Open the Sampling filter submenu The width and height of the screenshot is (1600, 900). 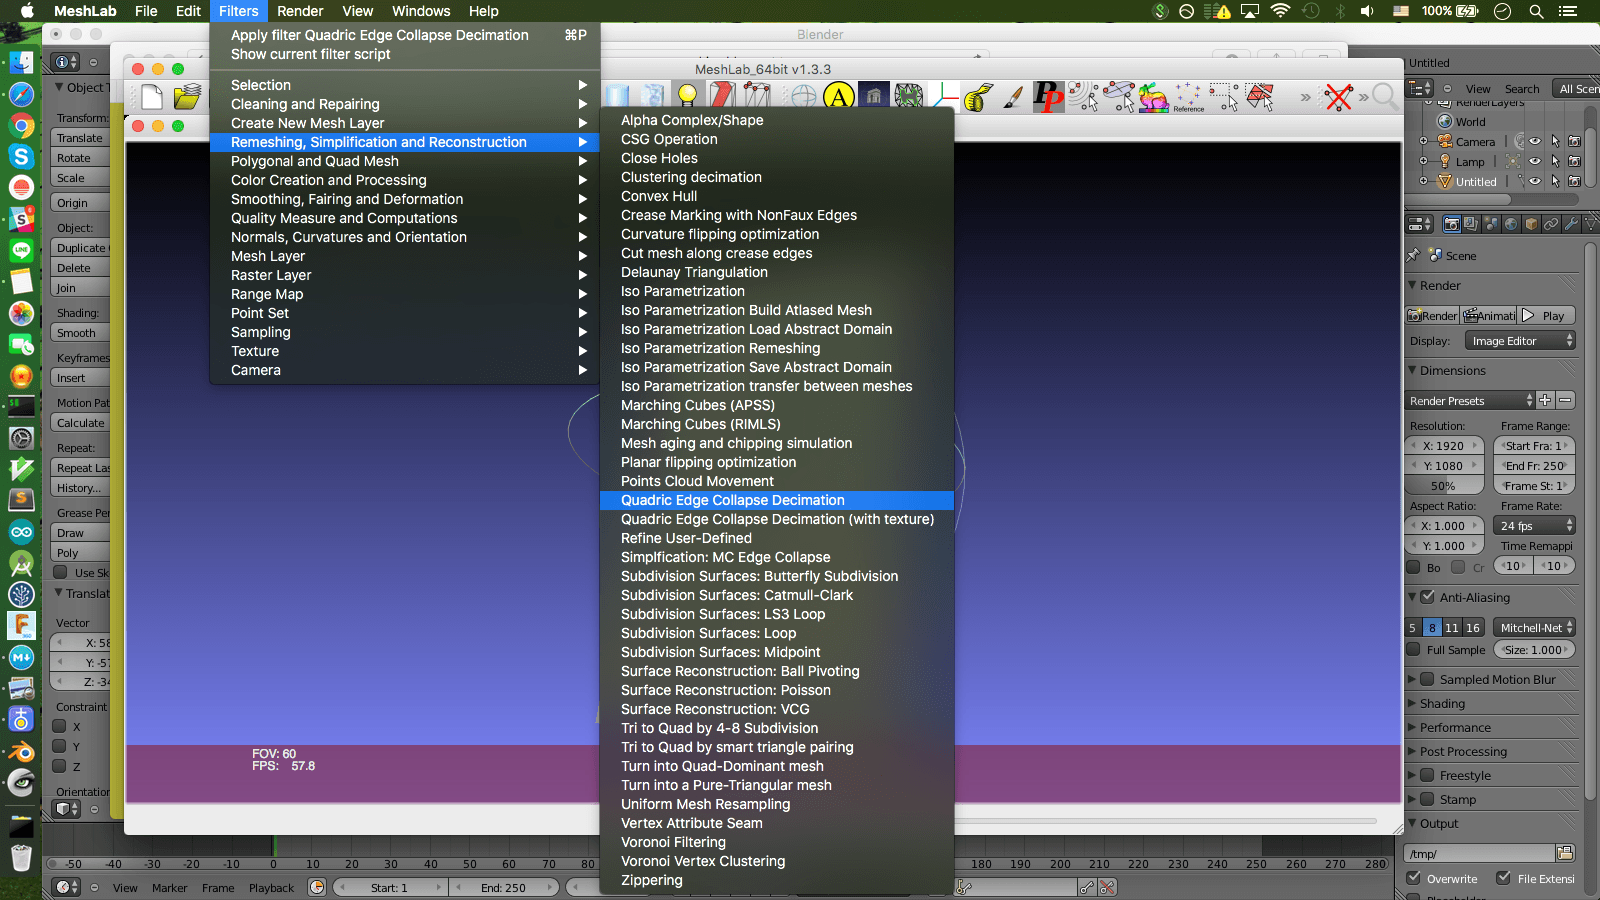pyautogui.click(x=405, y=332)
